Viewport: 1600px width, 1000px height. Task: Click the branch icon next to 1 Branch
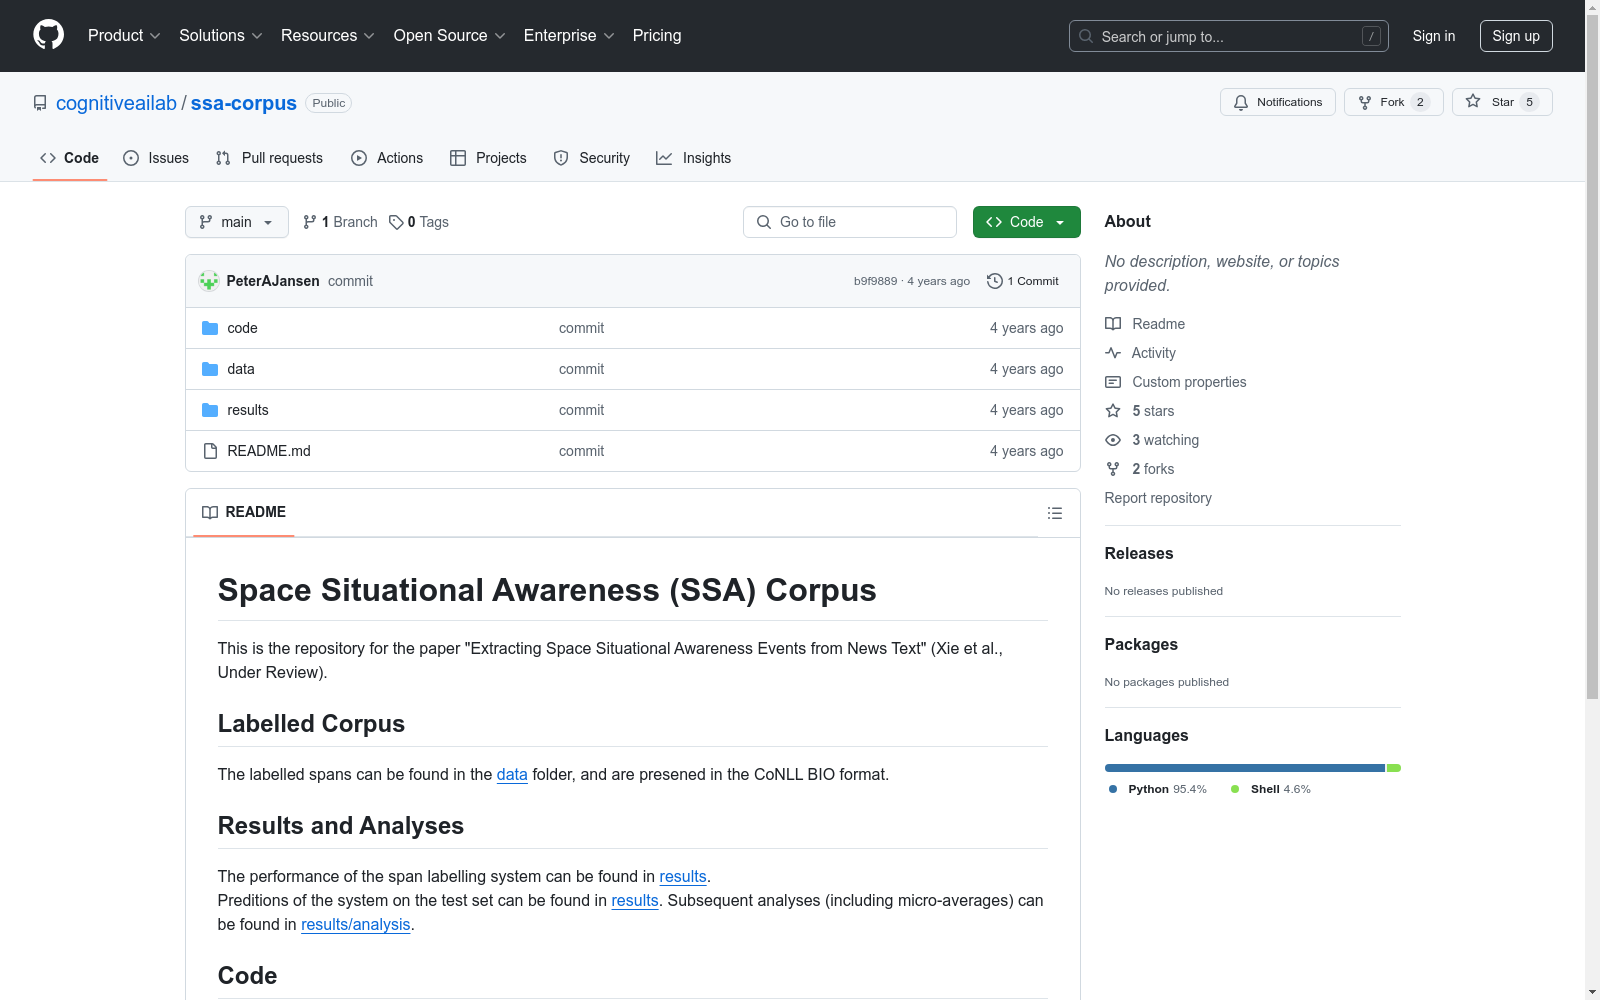pos(310,222)
